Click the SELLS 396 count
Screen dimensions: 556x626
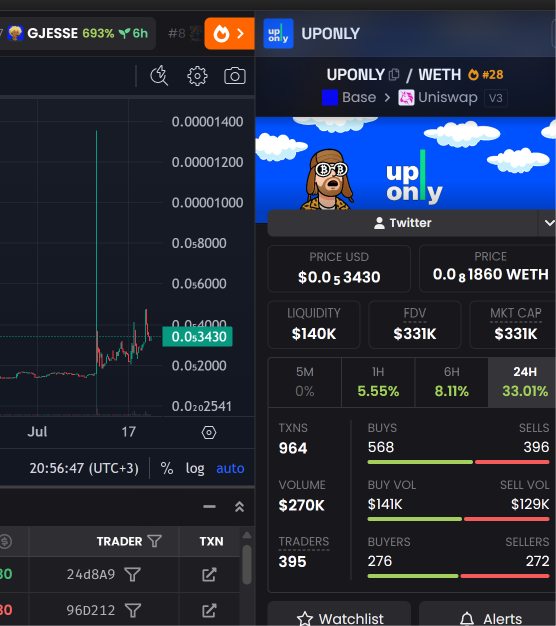pyautogui.click(x=536, y=447)
